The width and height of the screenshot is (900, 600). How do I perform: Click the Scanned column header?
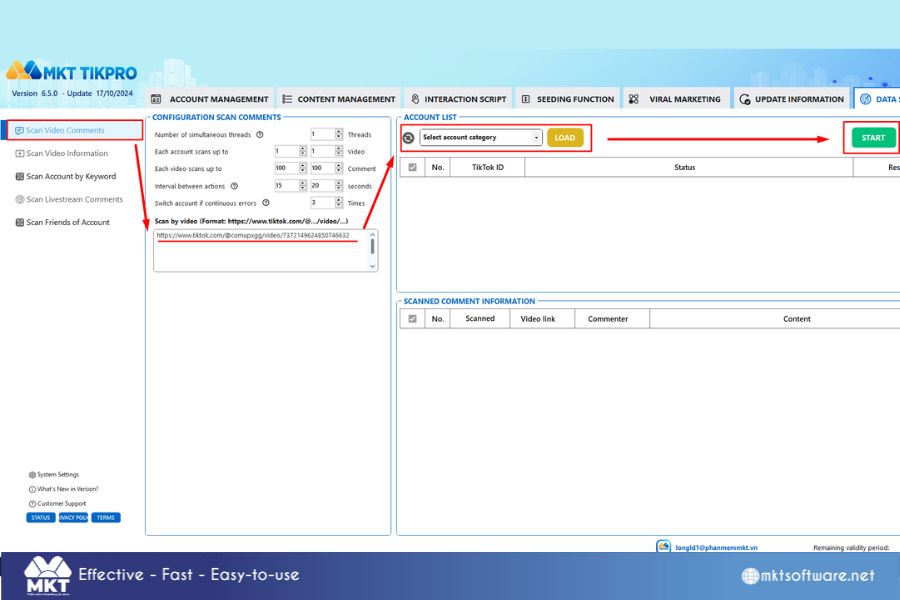(480, 319)
